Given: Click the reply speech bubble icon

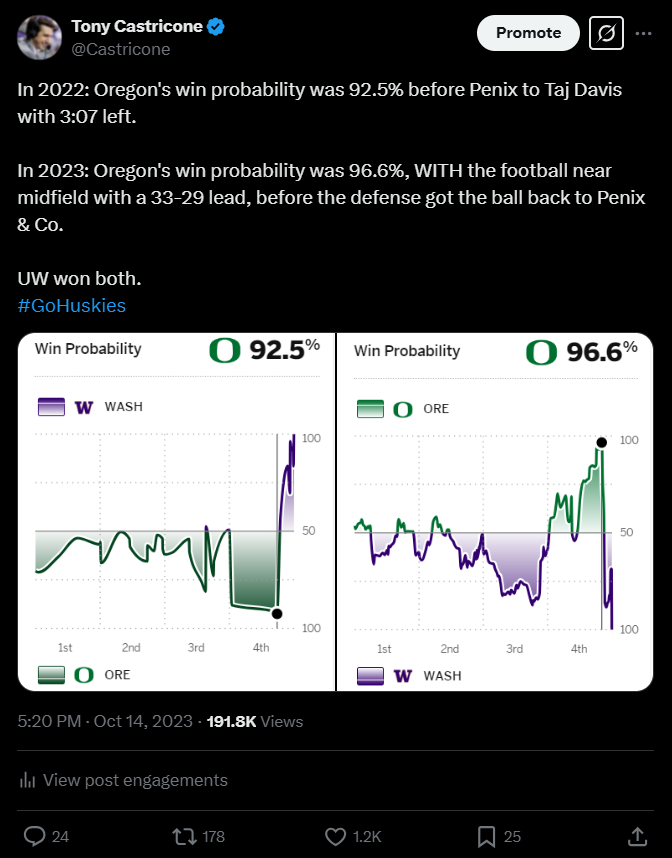Looking at the screenshot, I should (x=35, y=835).
